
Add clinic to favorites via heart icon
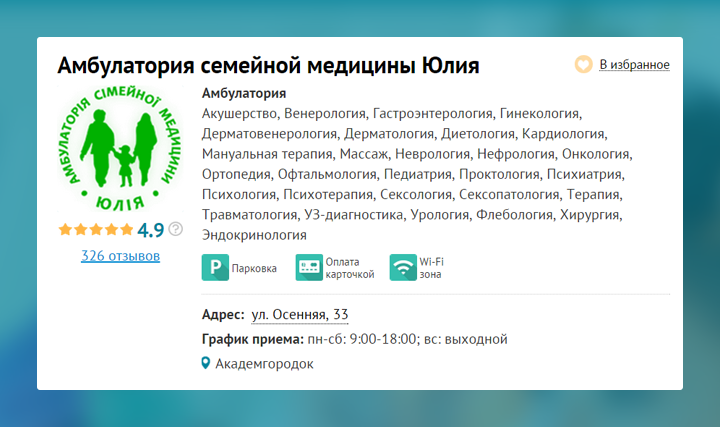click(x=584, y=64)
